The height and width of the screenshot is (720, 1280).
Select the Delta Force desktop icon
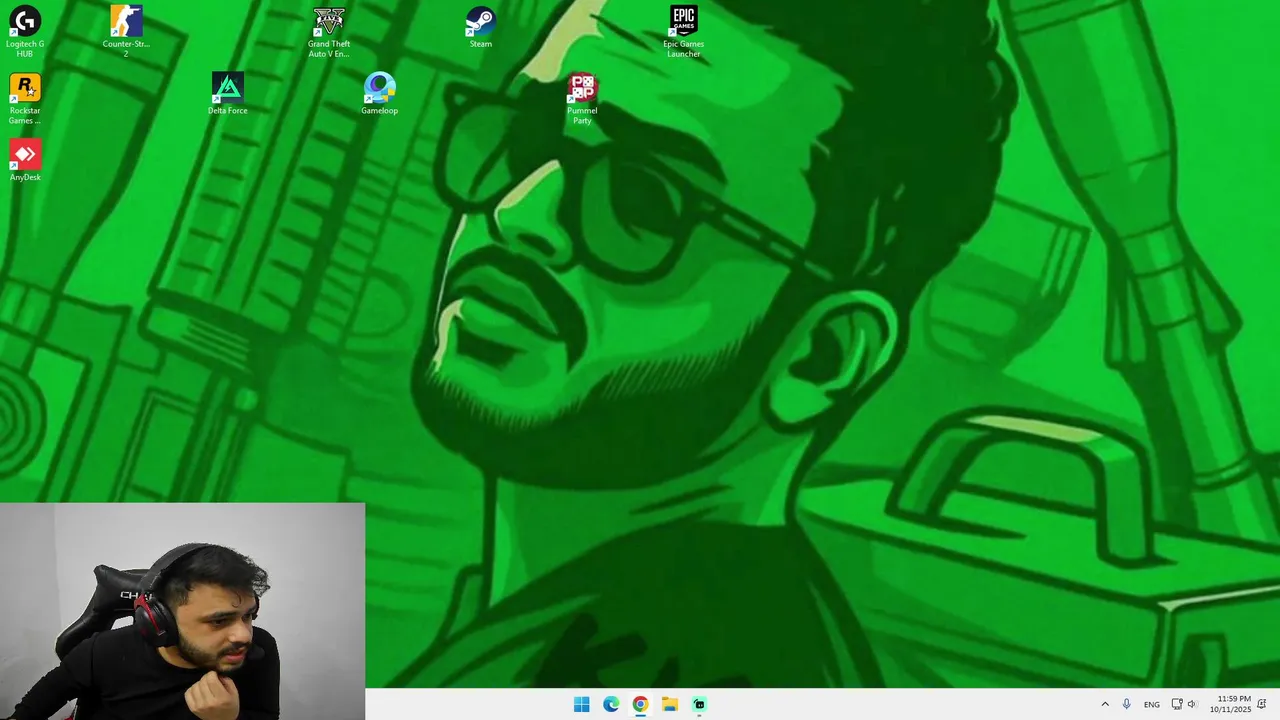227,94
